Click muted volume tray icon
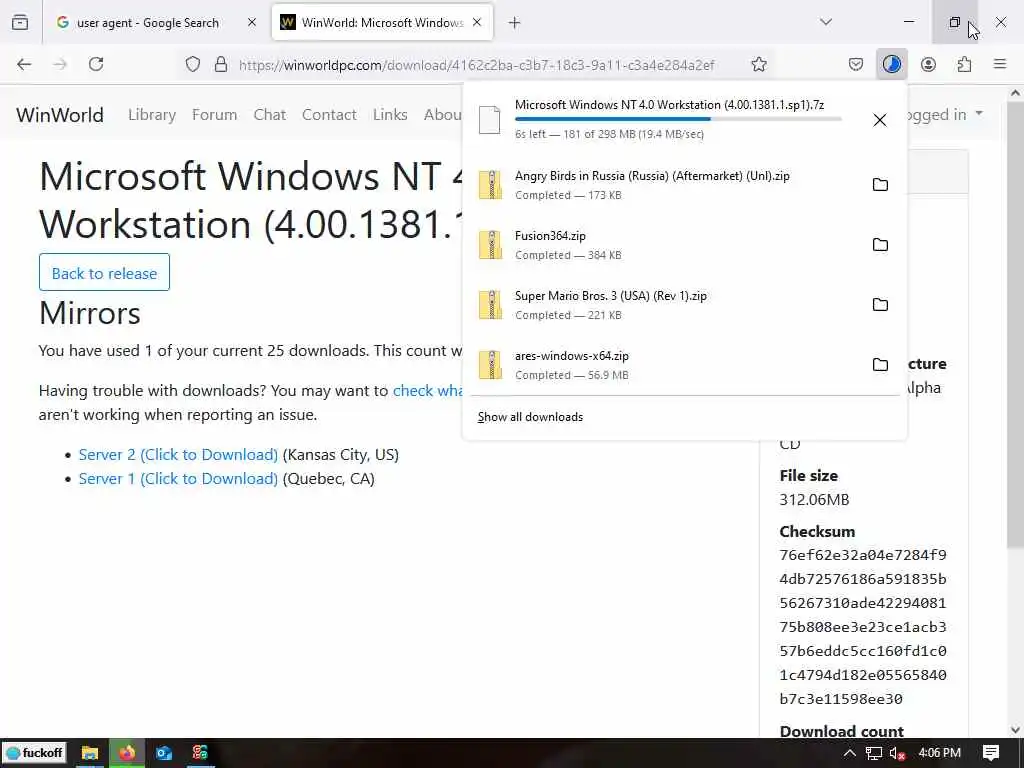This screenshot has width=1024, height=768. [897, 754]
